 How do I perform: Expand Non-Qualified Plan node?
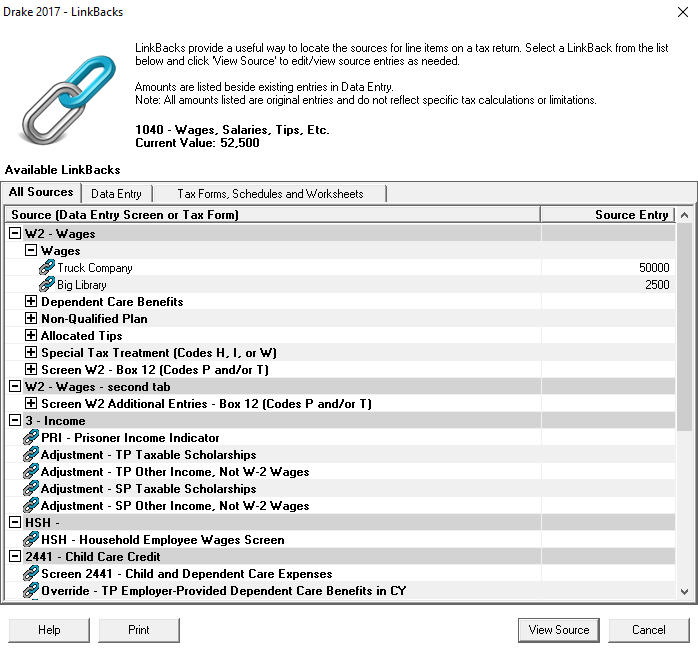point(31,319)
